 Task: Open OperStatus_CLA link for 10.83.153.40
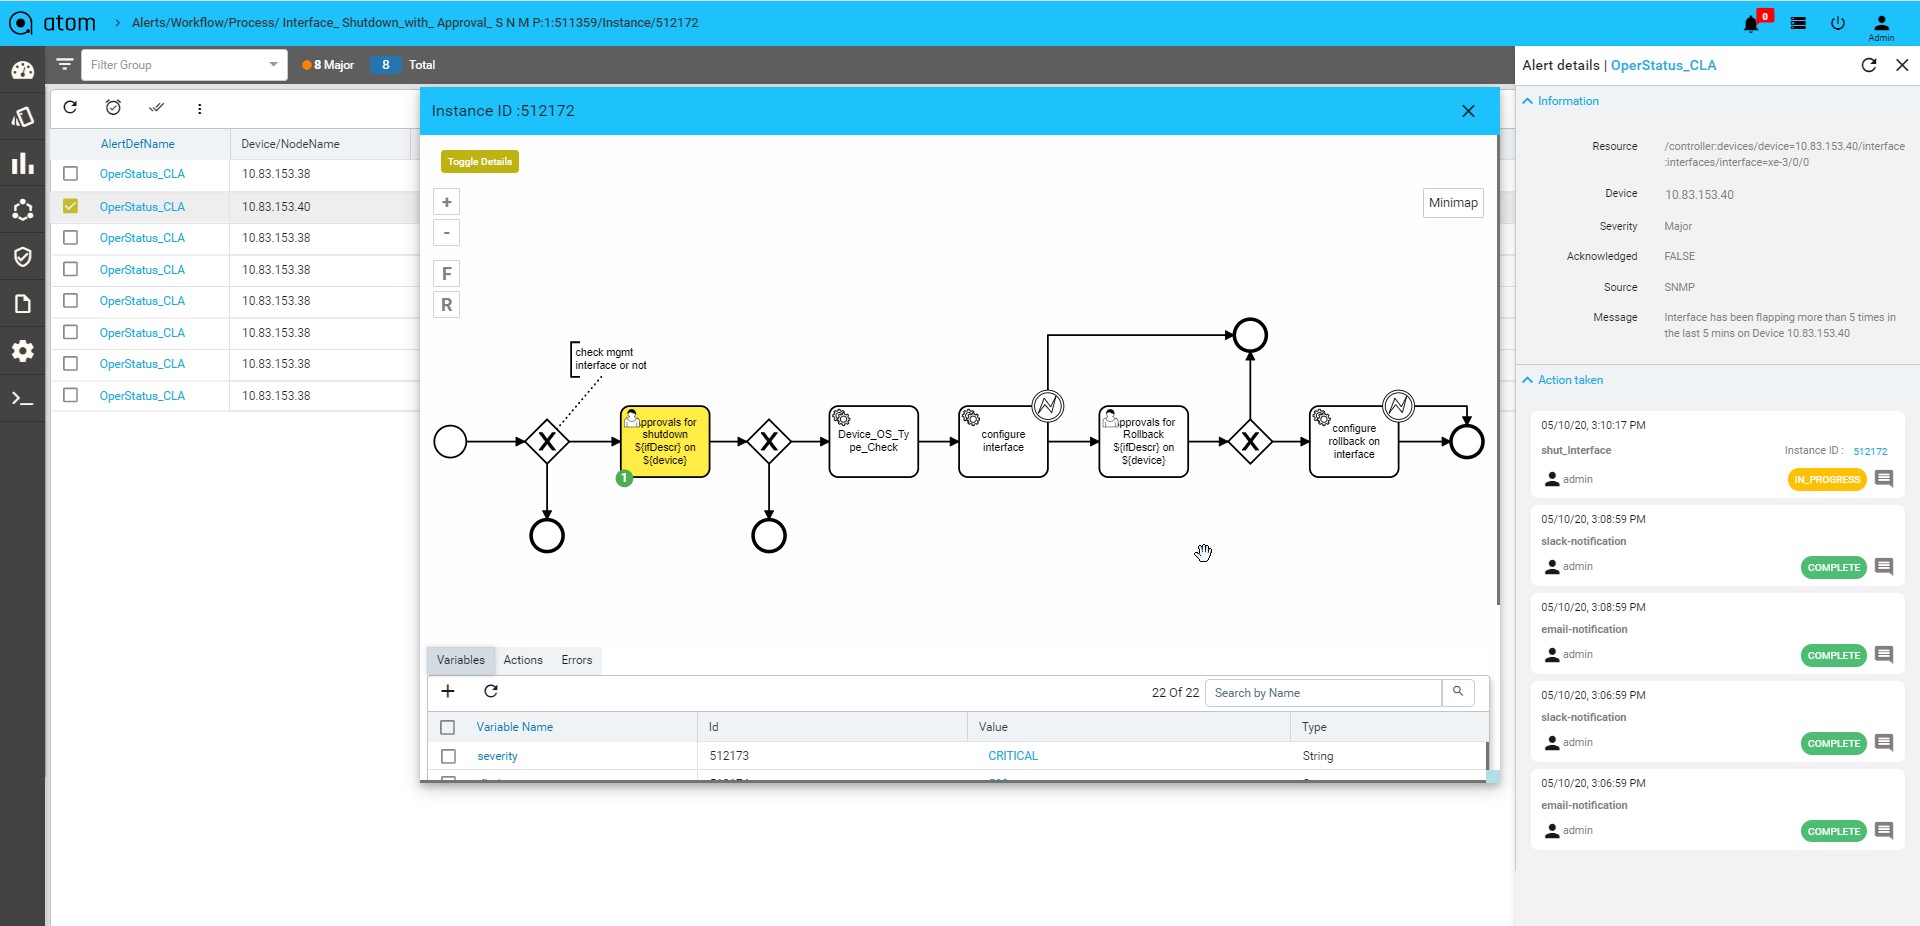(142, 207)
